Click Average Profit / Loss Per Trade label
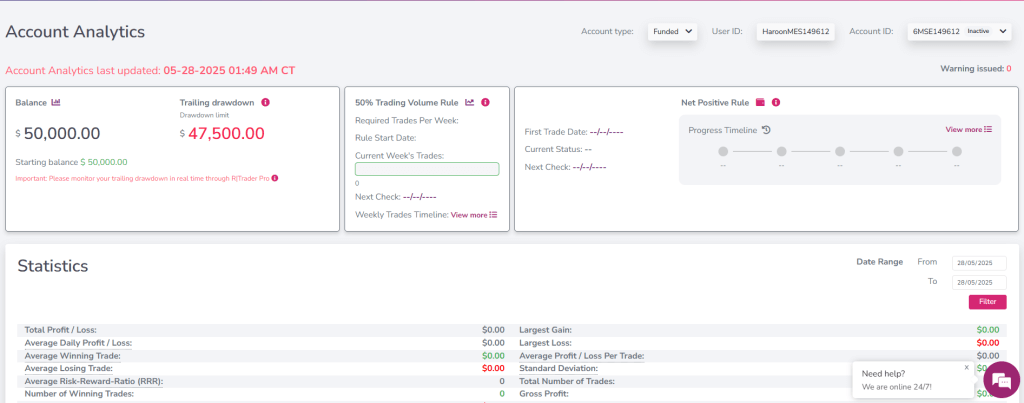The height and width of the screenshot is (403, 1024). pyautogui.click(x=582, y=356)
